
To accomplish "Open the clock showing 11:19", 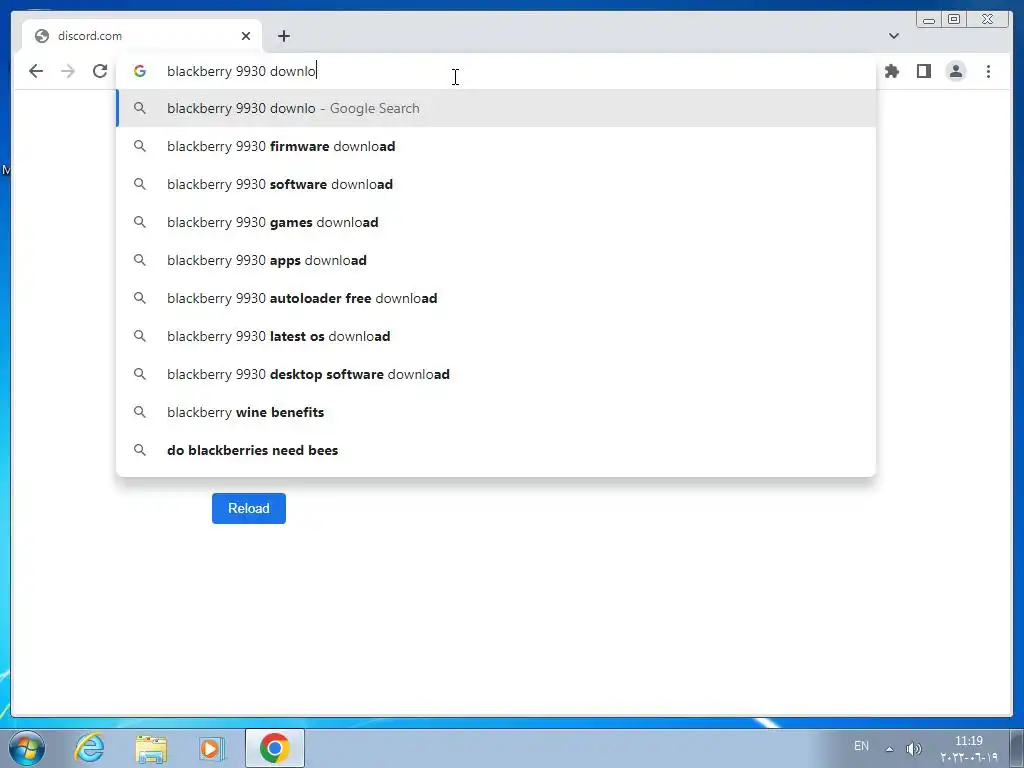I will [x=969, y=749].
